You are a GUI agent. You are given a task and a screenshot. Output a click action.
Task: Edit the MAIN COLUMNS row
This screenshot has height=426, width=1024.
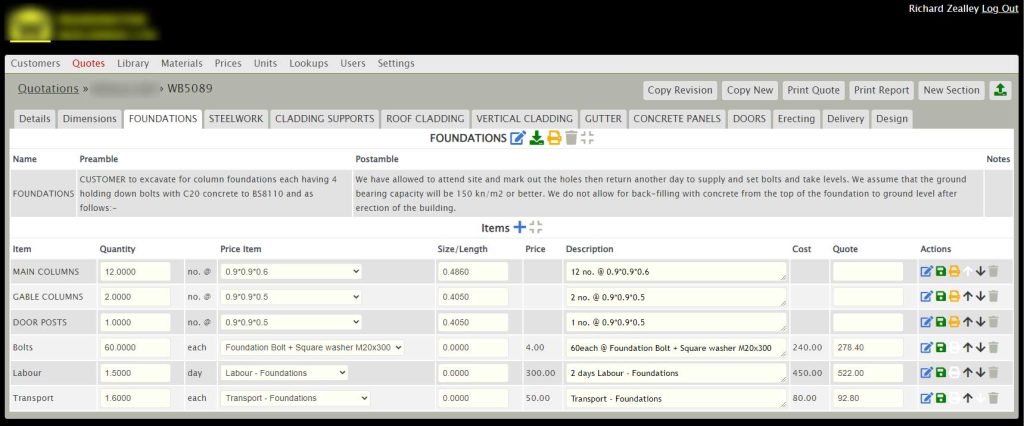coord(926,271)
